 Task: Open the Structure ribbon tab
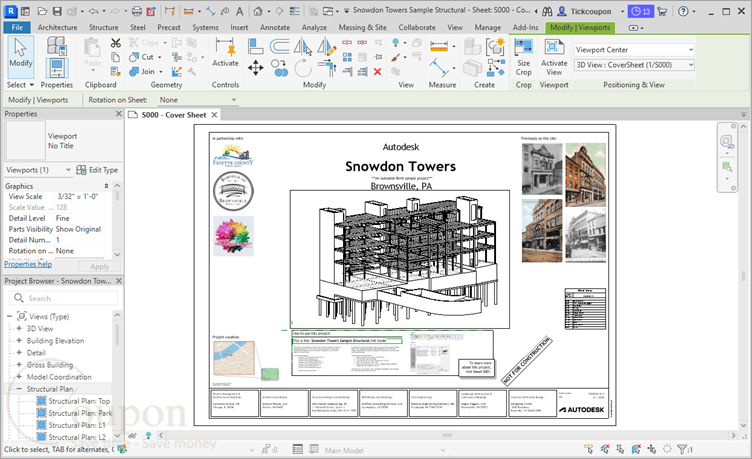pos(103,27)
